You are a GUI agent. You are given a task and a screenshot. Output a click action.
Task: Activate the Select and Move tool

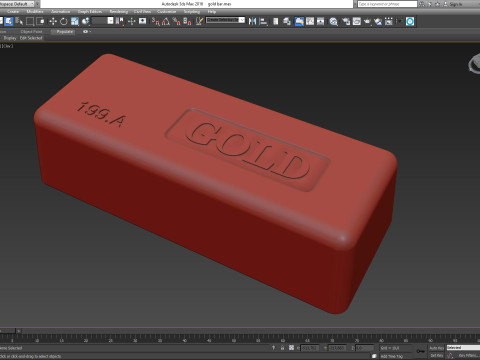53,21
